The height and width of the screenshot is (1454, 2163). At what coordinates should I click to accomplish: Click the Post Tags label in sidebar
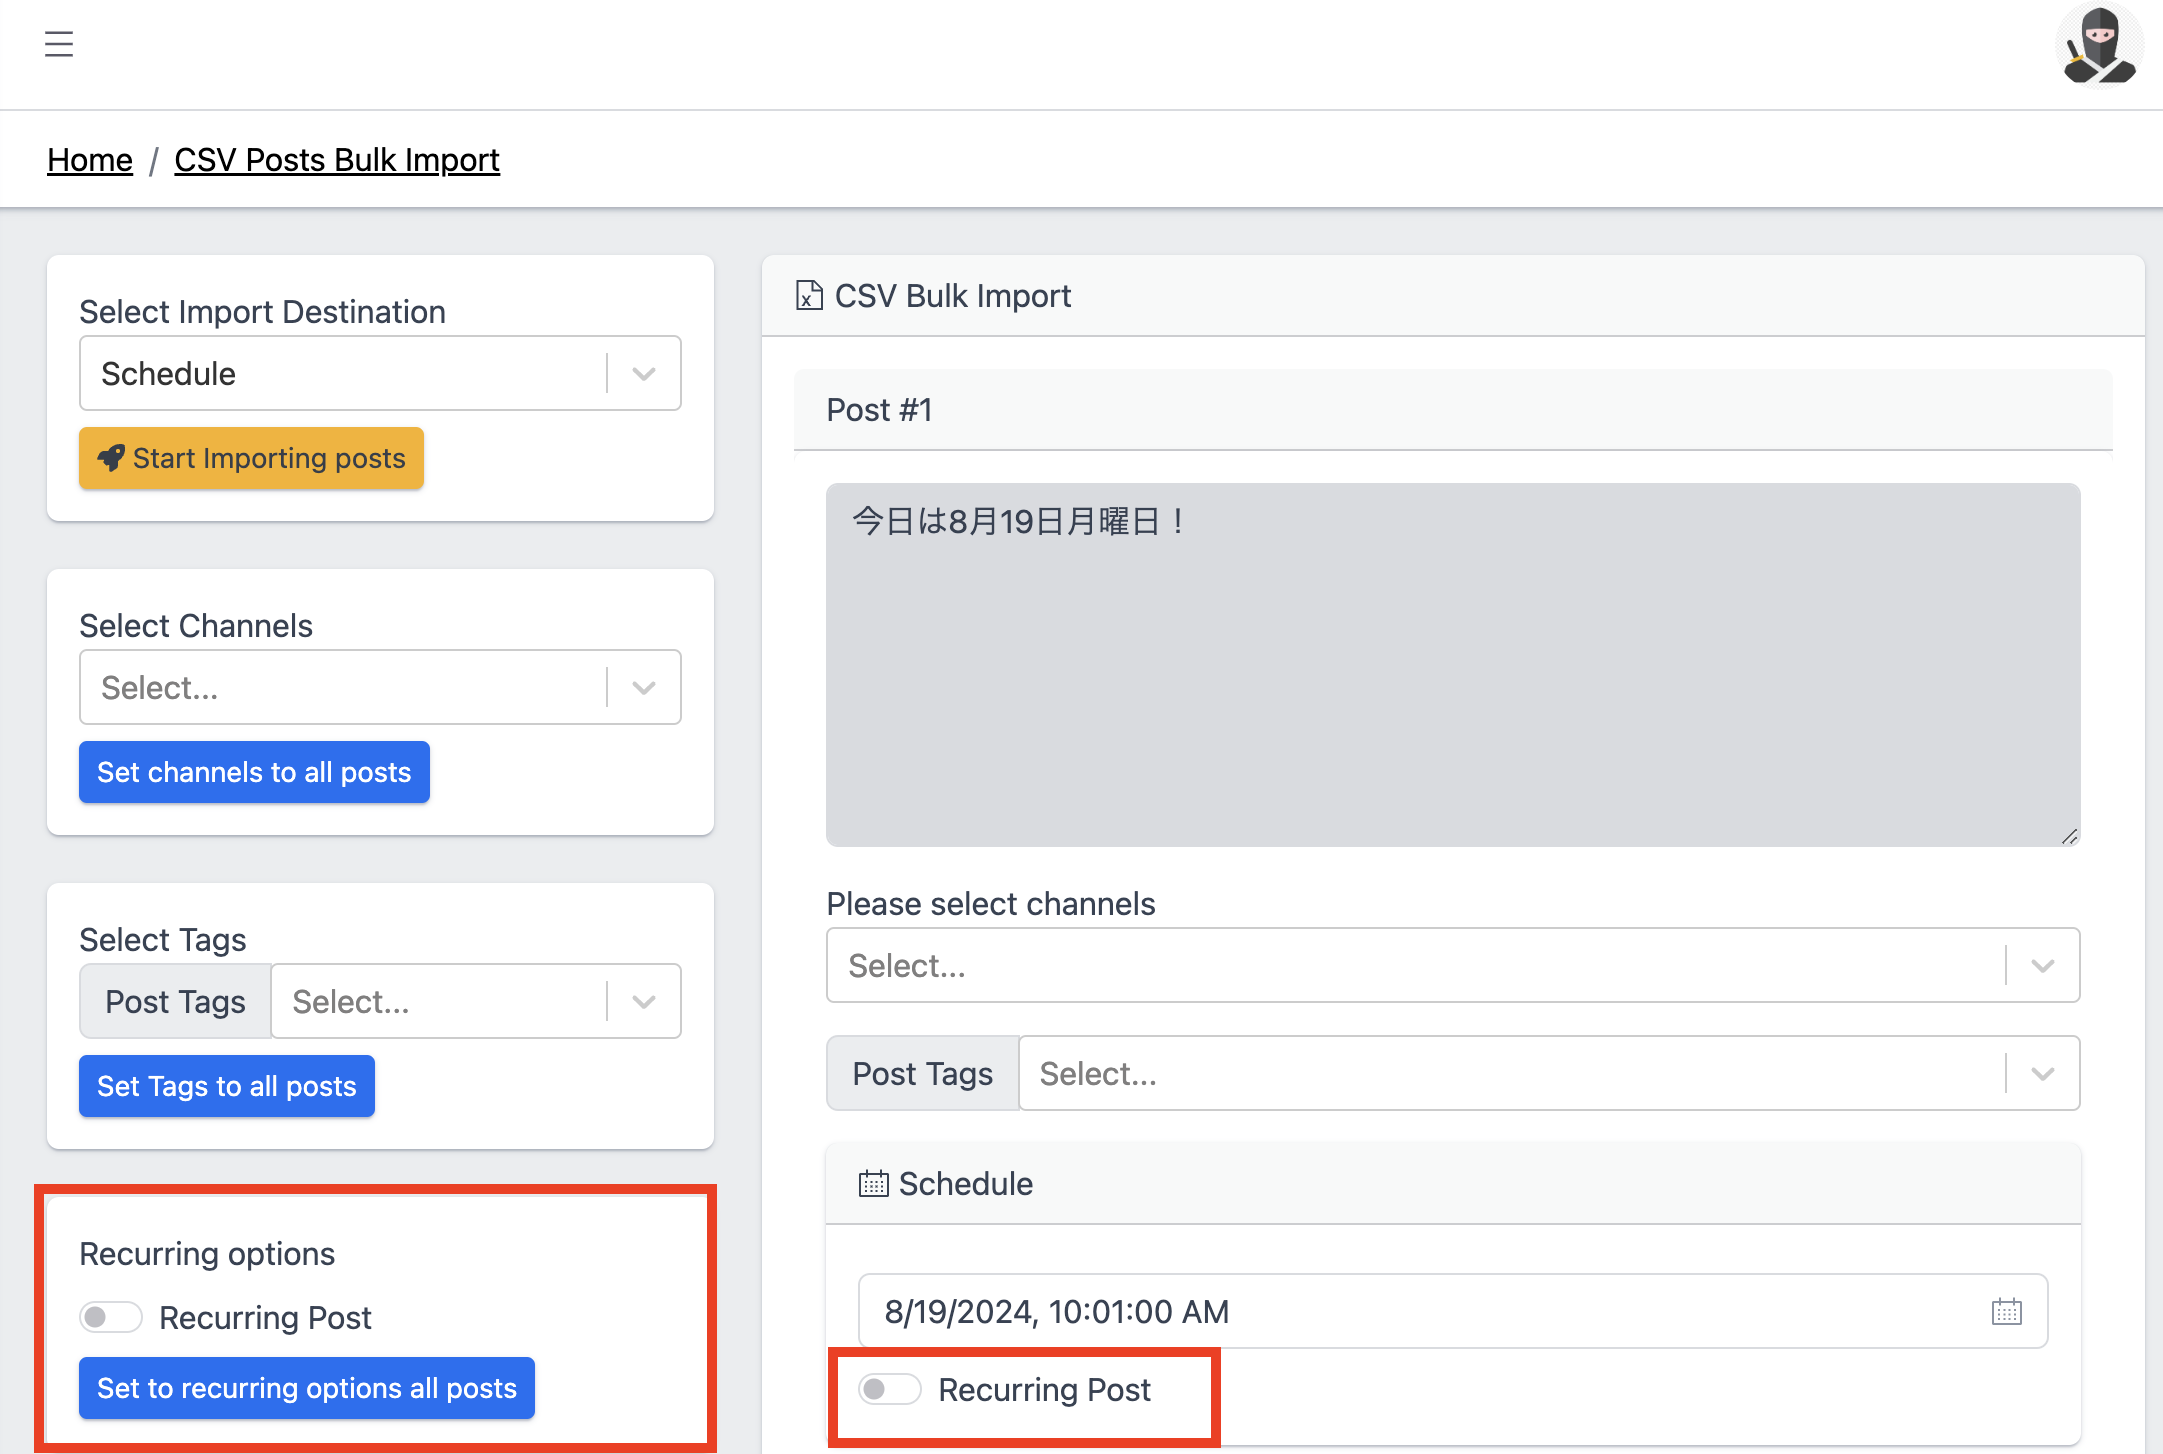(x=175, y=1001)
